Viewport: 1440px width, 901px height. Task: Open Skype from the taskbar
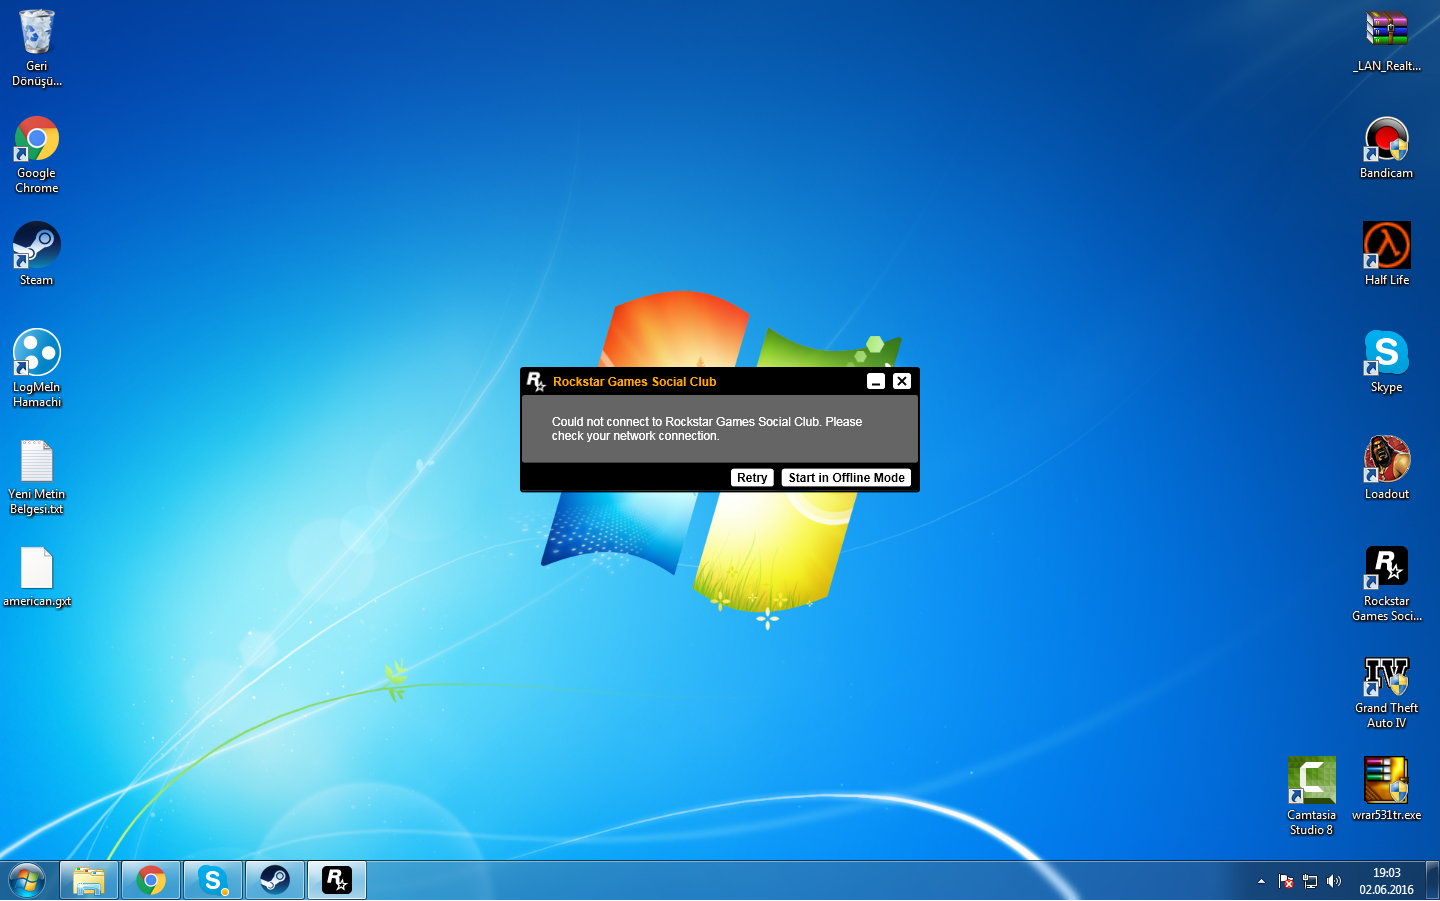click(213, 880)
